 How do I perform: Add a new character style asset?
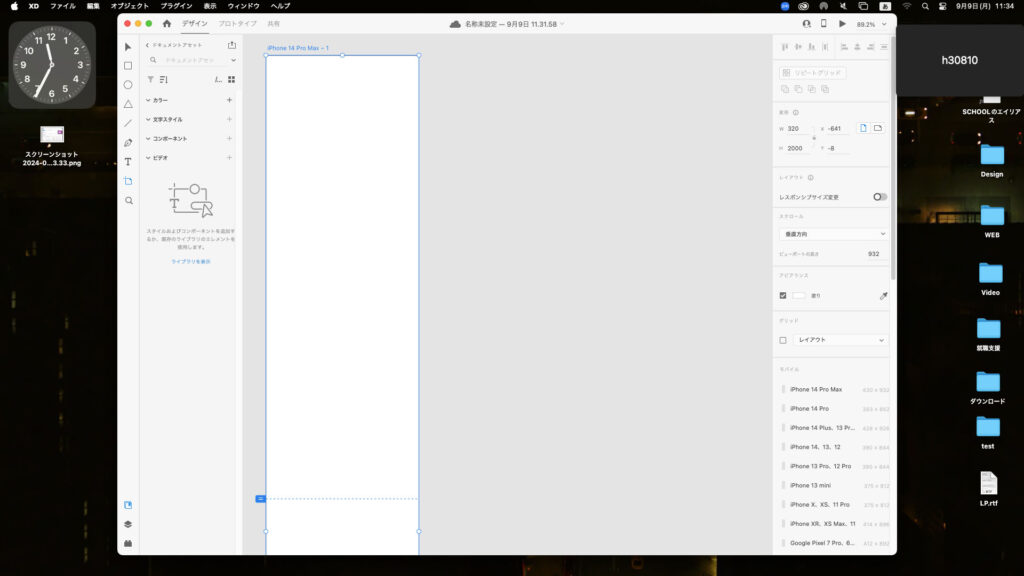[229, 120]
